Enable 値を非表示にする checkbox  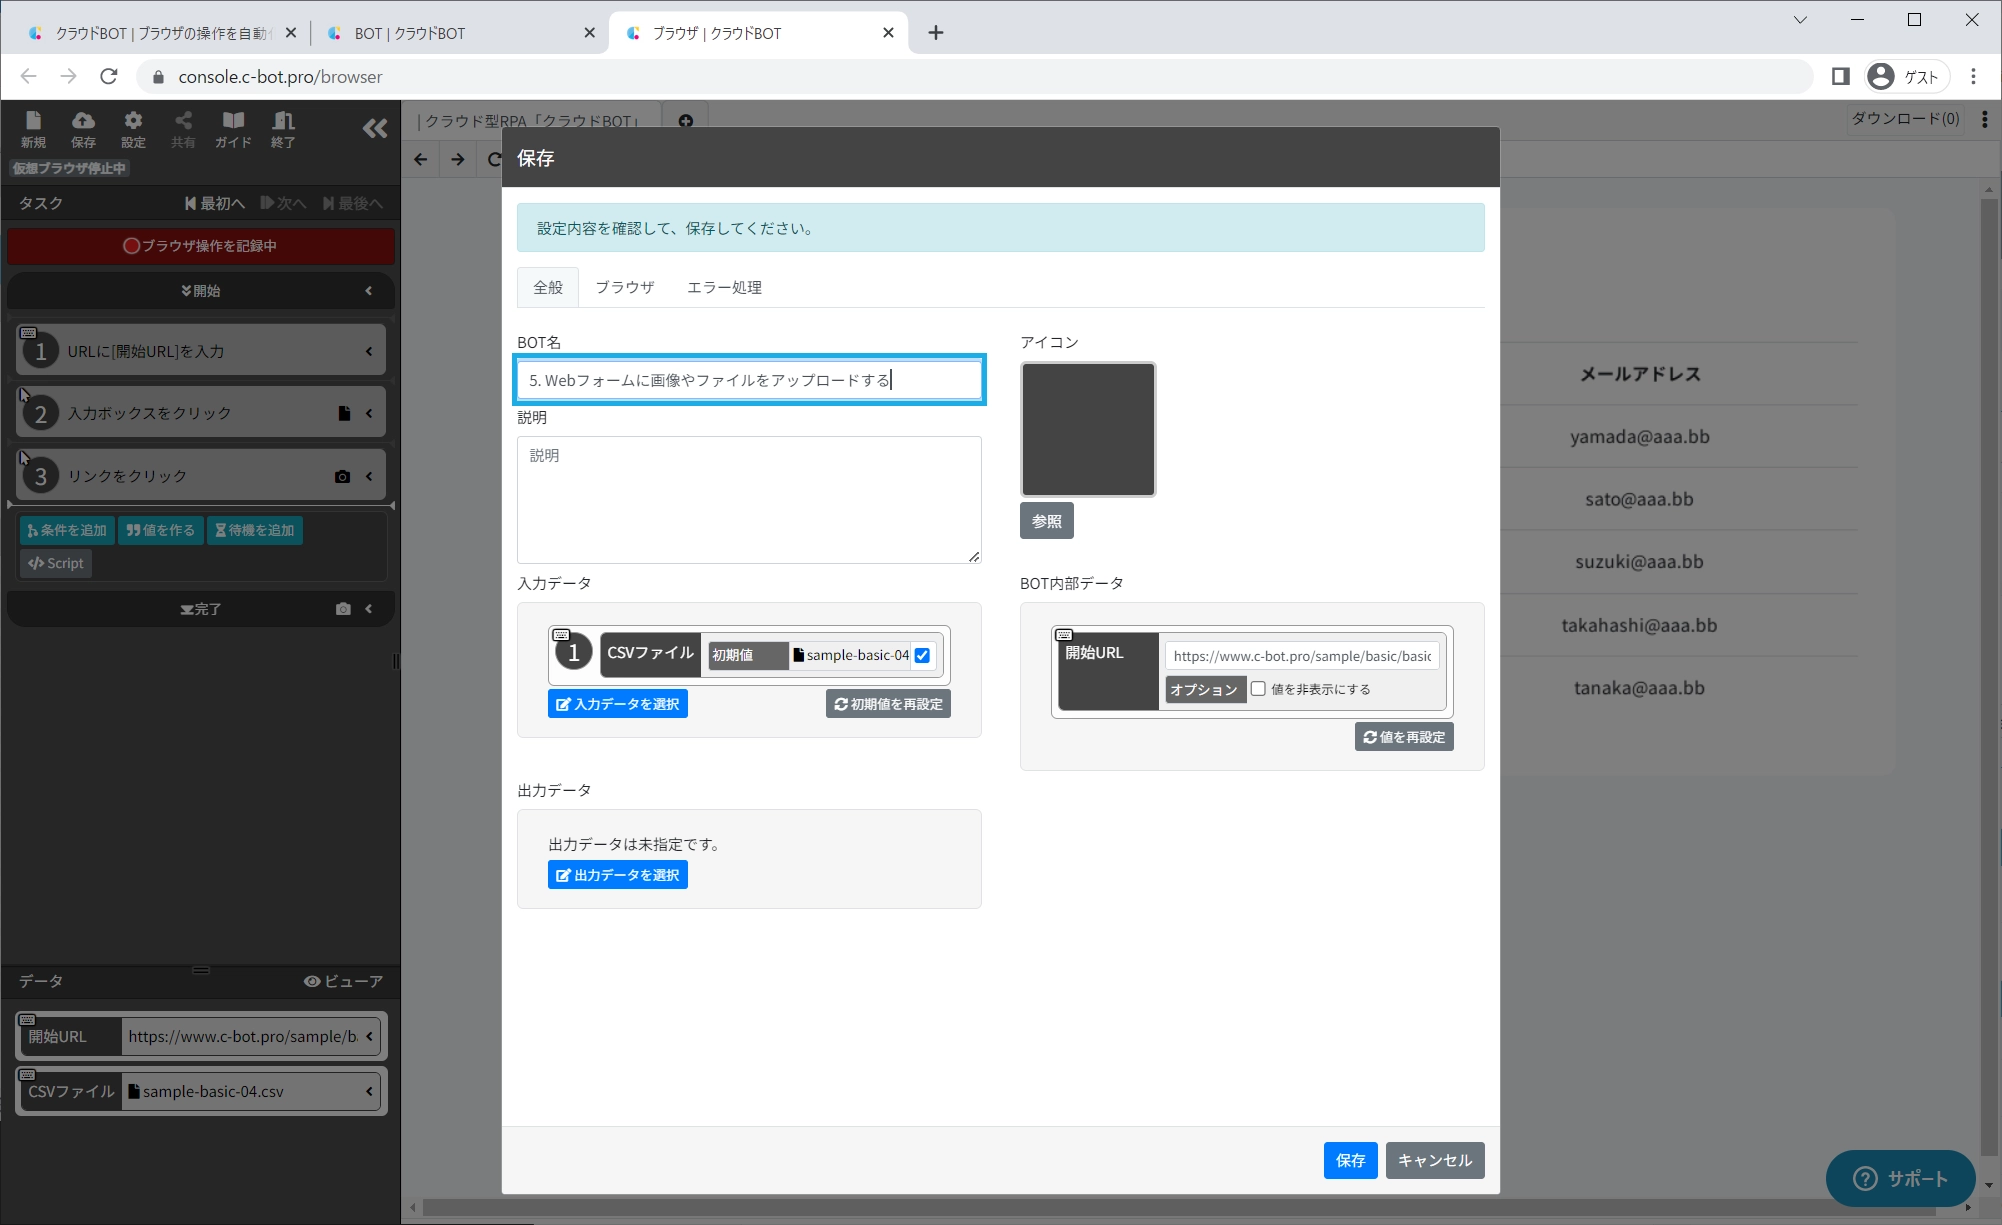click(x=1258, y=689)
